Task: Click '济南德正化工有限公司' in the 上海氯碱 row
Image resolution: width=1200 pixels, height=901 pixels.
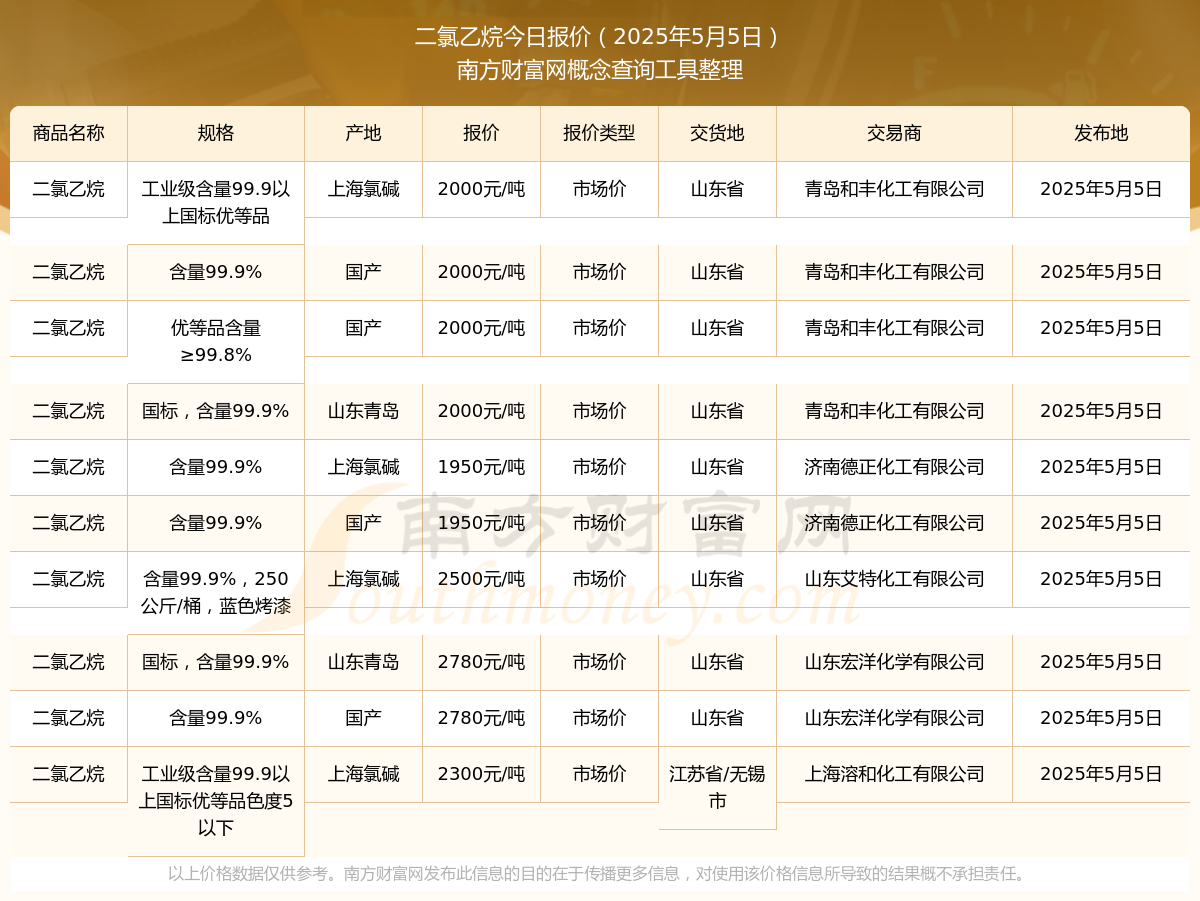Action: click(894, 467)
